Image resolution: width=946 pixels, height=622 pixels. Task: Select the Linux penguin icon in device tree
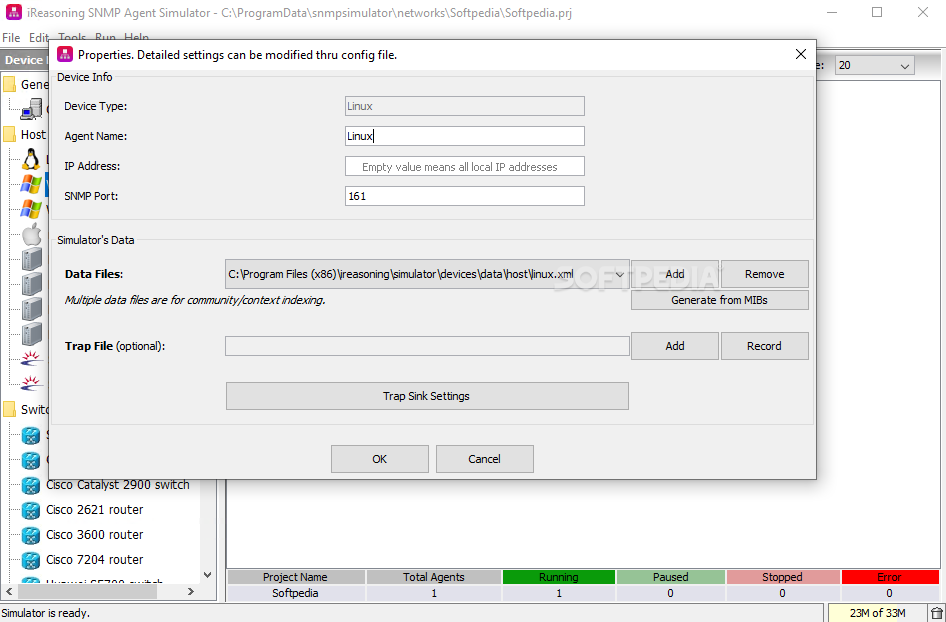(x=31, y=159)
